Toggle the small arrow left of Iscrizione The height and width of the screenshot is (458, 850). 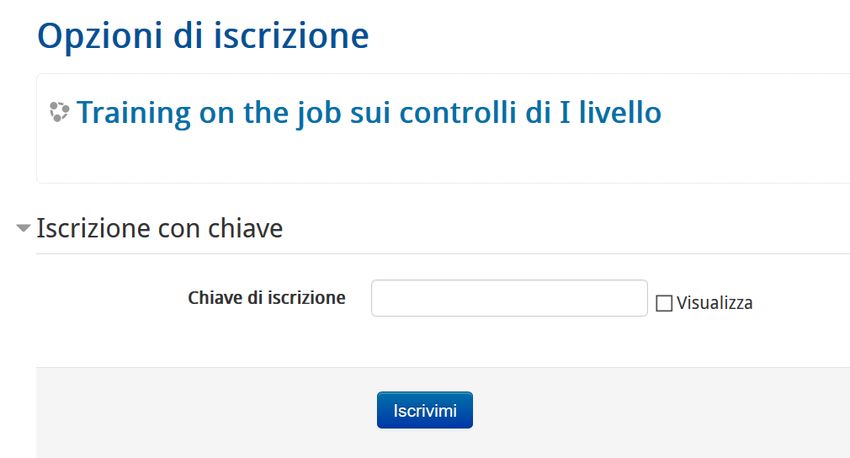23,228
